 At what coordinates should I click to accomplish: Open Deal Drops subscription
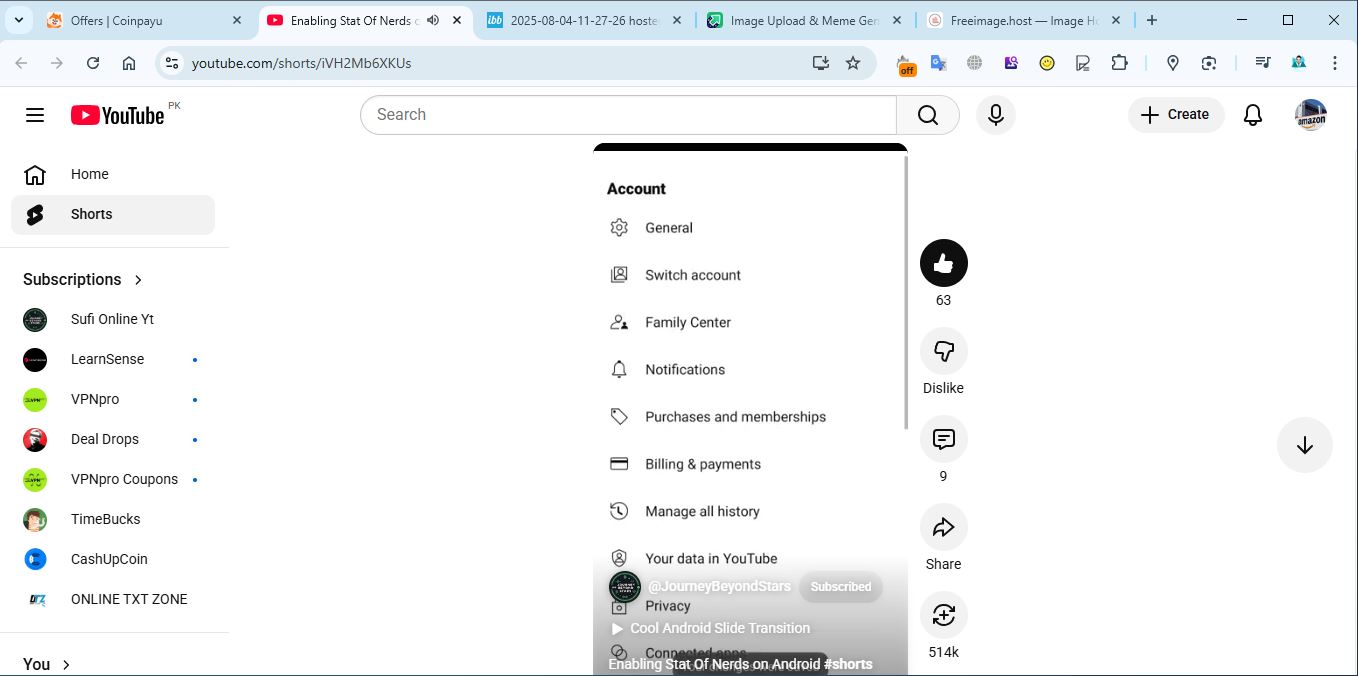[113, 439]
